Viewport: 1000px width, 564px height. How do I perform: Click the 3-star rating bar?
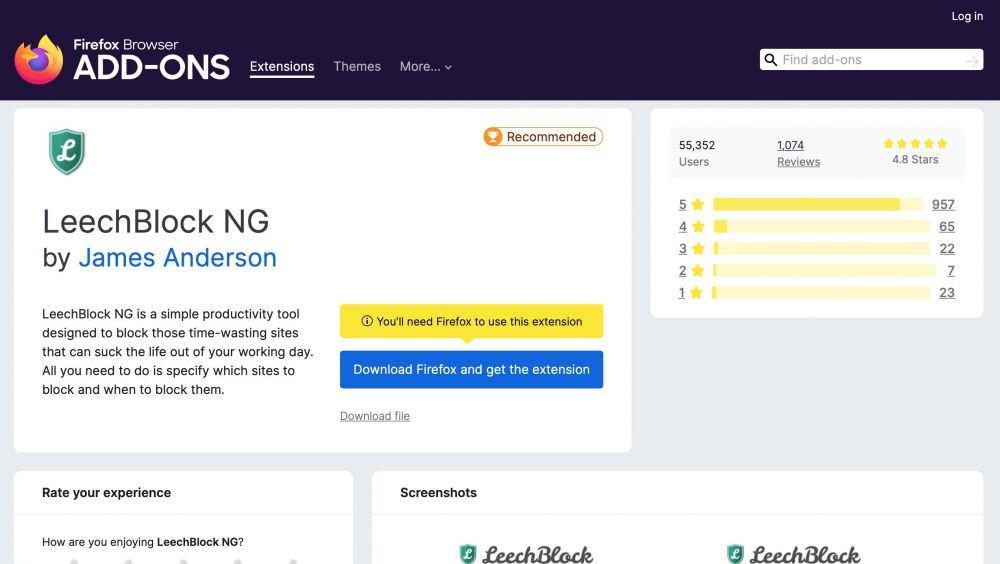pos(821,248)
